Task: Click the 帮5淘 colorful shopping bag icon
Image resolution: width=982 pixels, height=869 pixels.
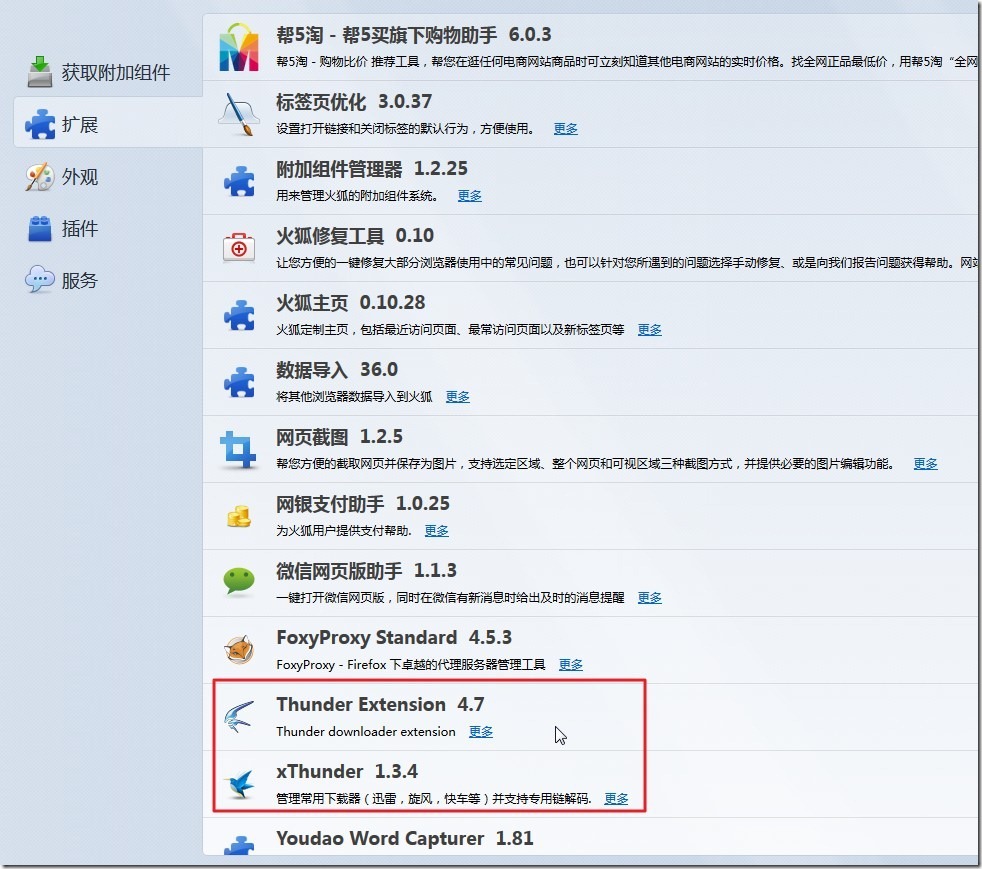Action: coord(239,47)
